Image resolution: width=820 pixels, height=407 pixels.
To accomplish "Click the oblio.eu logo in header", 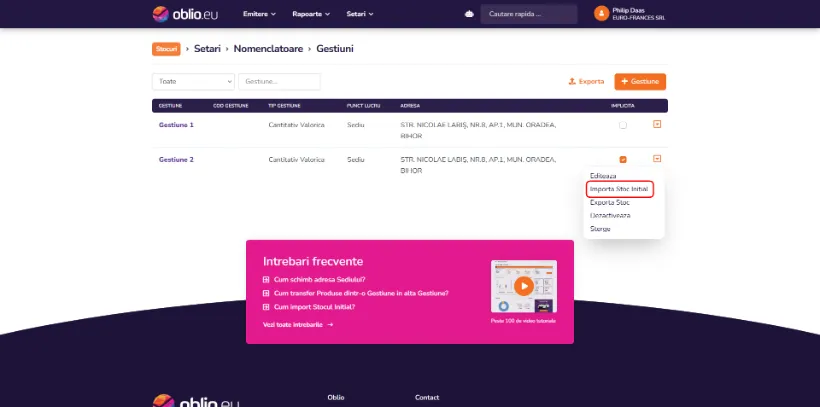I will tap(184, 14).
